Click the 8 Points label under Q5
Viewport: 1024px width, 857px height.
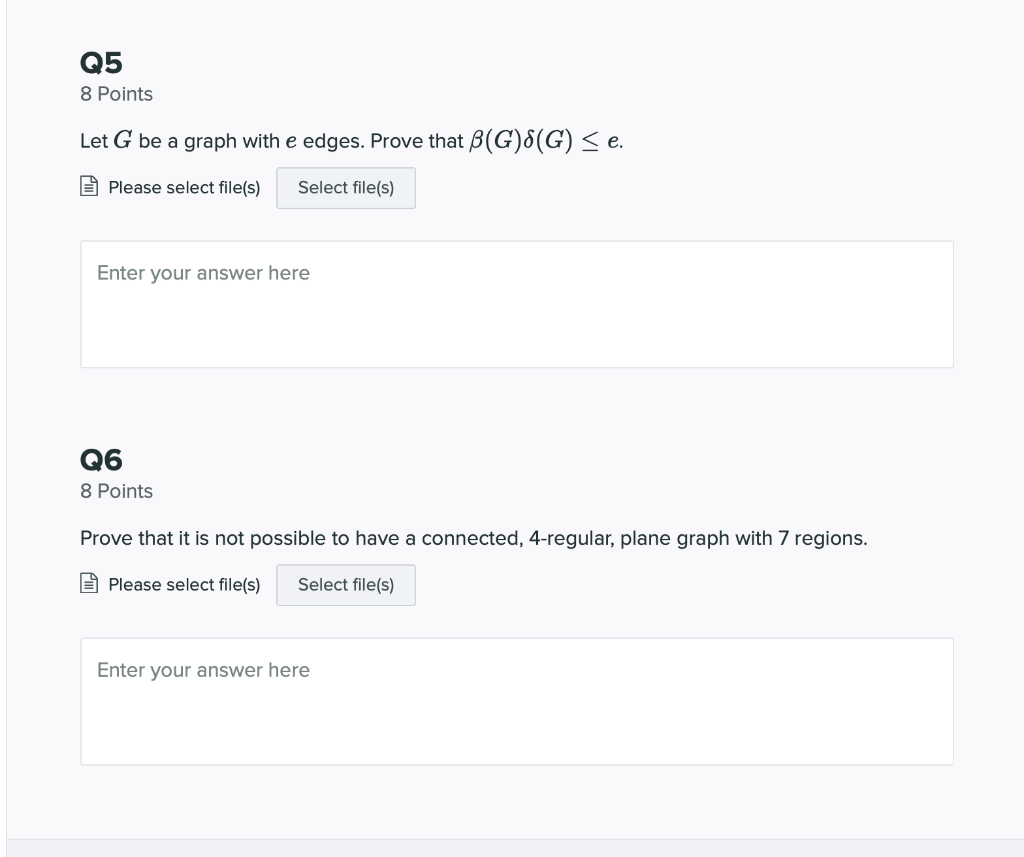(x=116, y=94)
